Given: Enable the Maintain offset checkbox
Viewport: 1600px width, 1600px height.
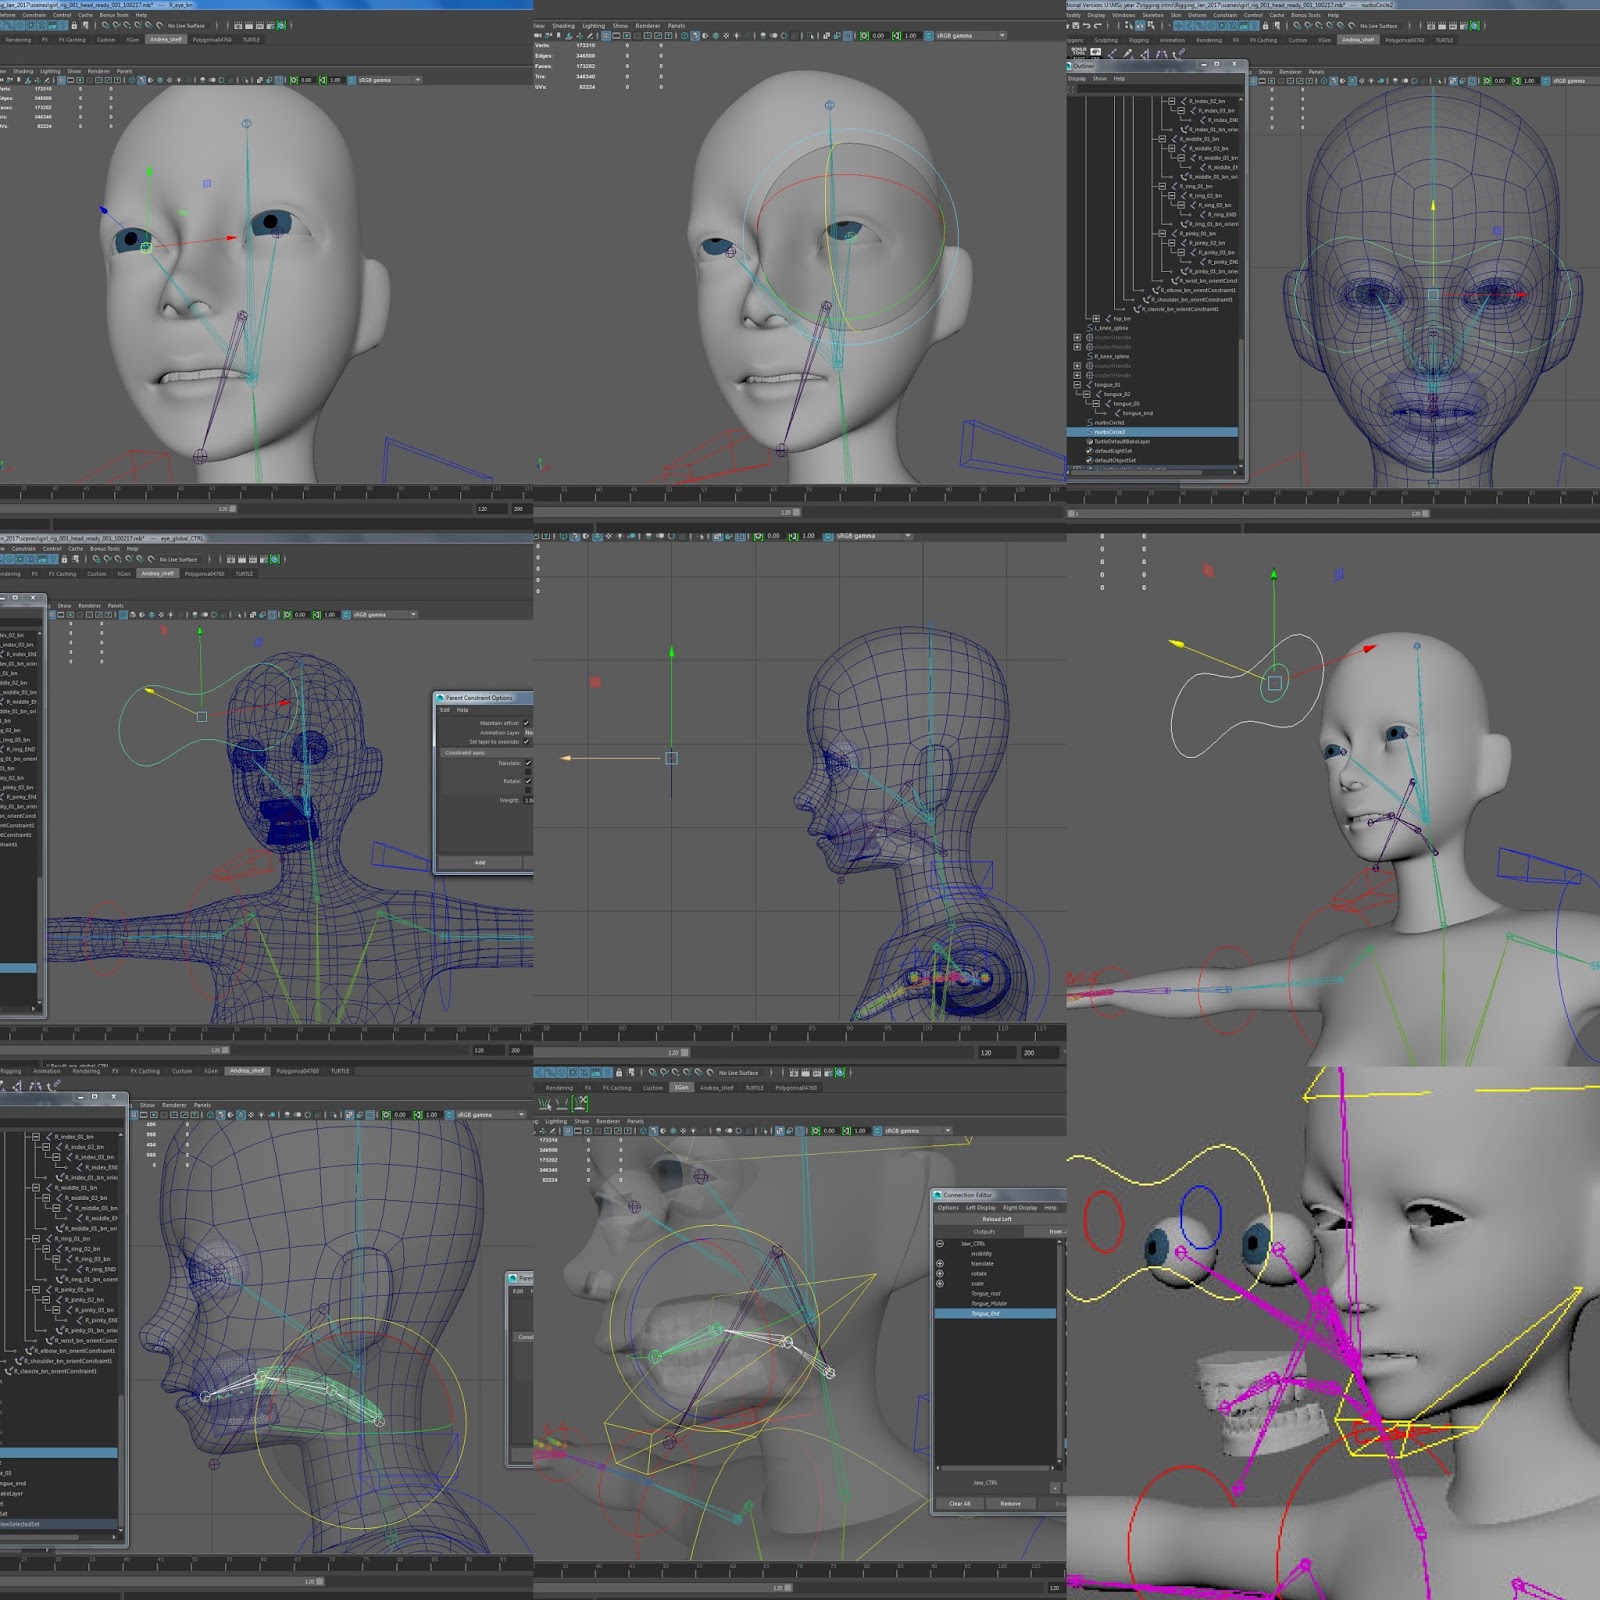Looking at the screenshot, I should click(x=526, y=724).
